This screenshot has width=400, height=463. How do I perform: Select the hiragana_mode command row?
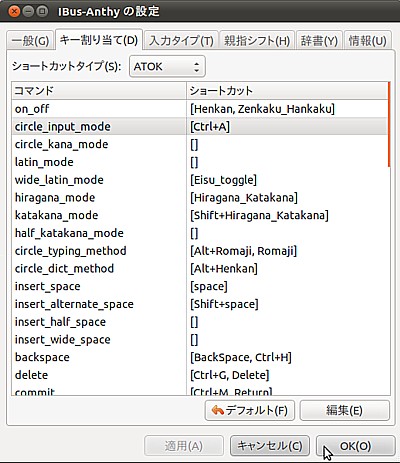[x=200, y=197]
